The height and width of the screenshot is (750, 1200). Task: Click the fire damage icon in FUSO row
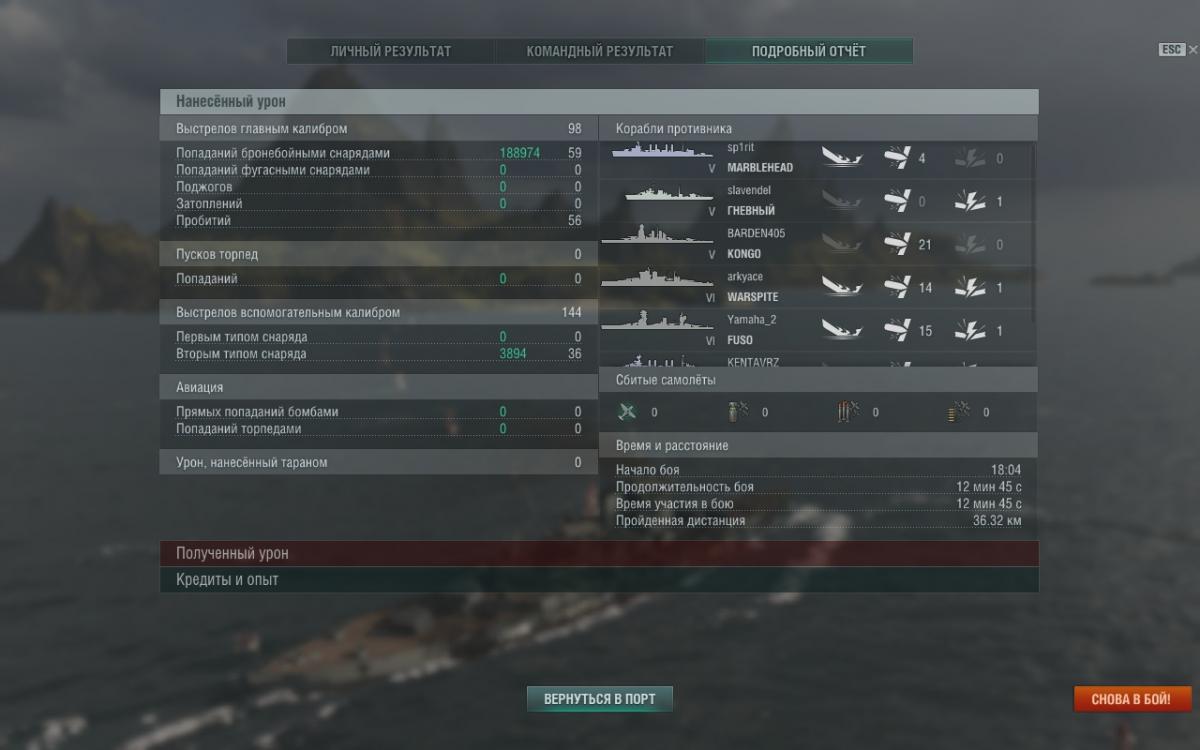pyautogui.click(x=970, y=330)
